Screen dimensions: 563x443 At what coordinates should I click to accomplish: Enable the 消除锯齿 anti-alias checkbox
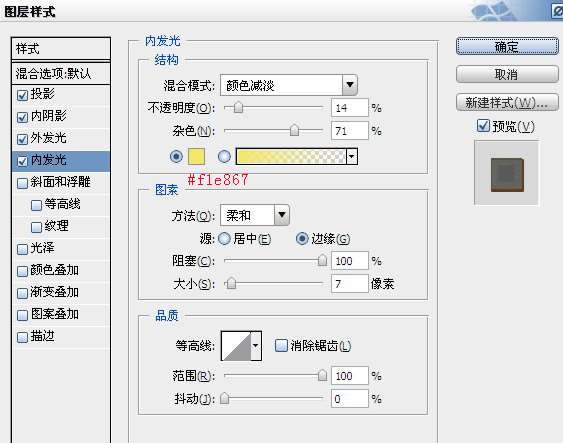tap(281, 346)
